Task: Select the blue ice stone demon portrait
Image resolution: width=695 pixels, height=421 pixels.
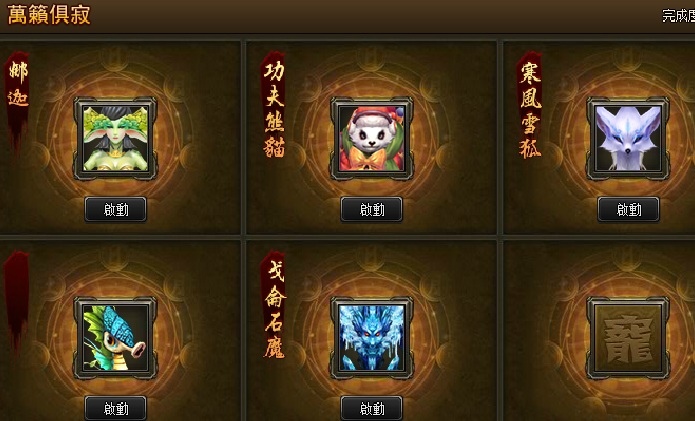Action: pyautogui.click(x=371, y=338)
